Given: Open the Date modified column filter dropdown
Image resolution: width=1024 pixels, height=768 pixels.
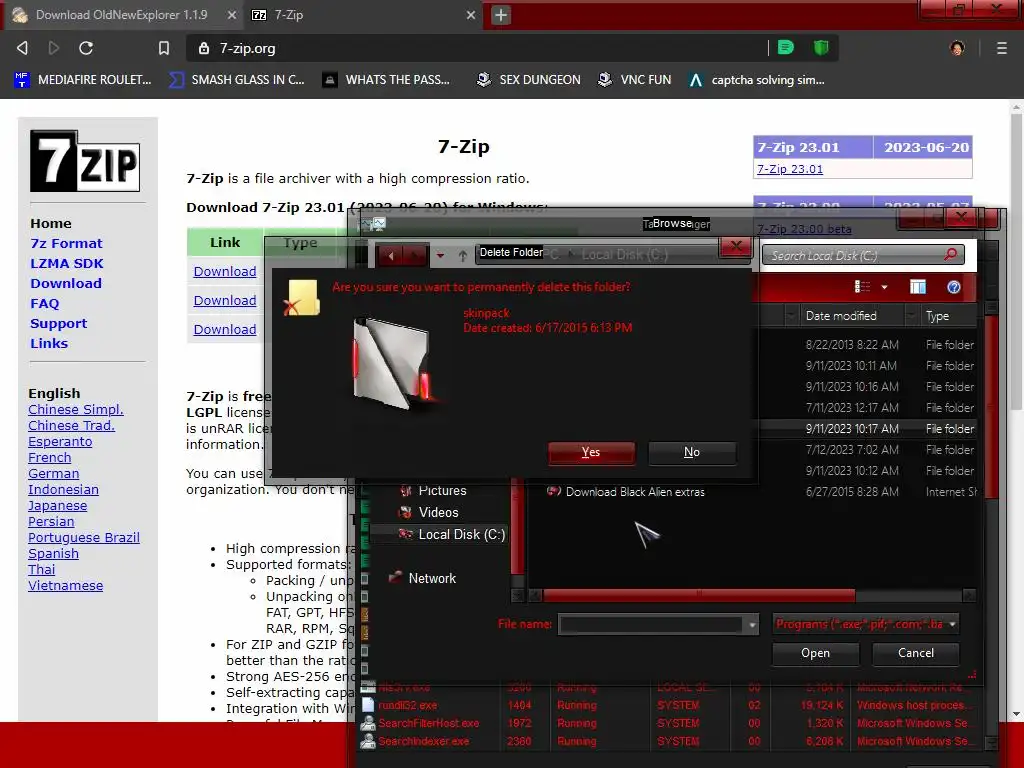Looking at the screenshot, I should [910, 316].
